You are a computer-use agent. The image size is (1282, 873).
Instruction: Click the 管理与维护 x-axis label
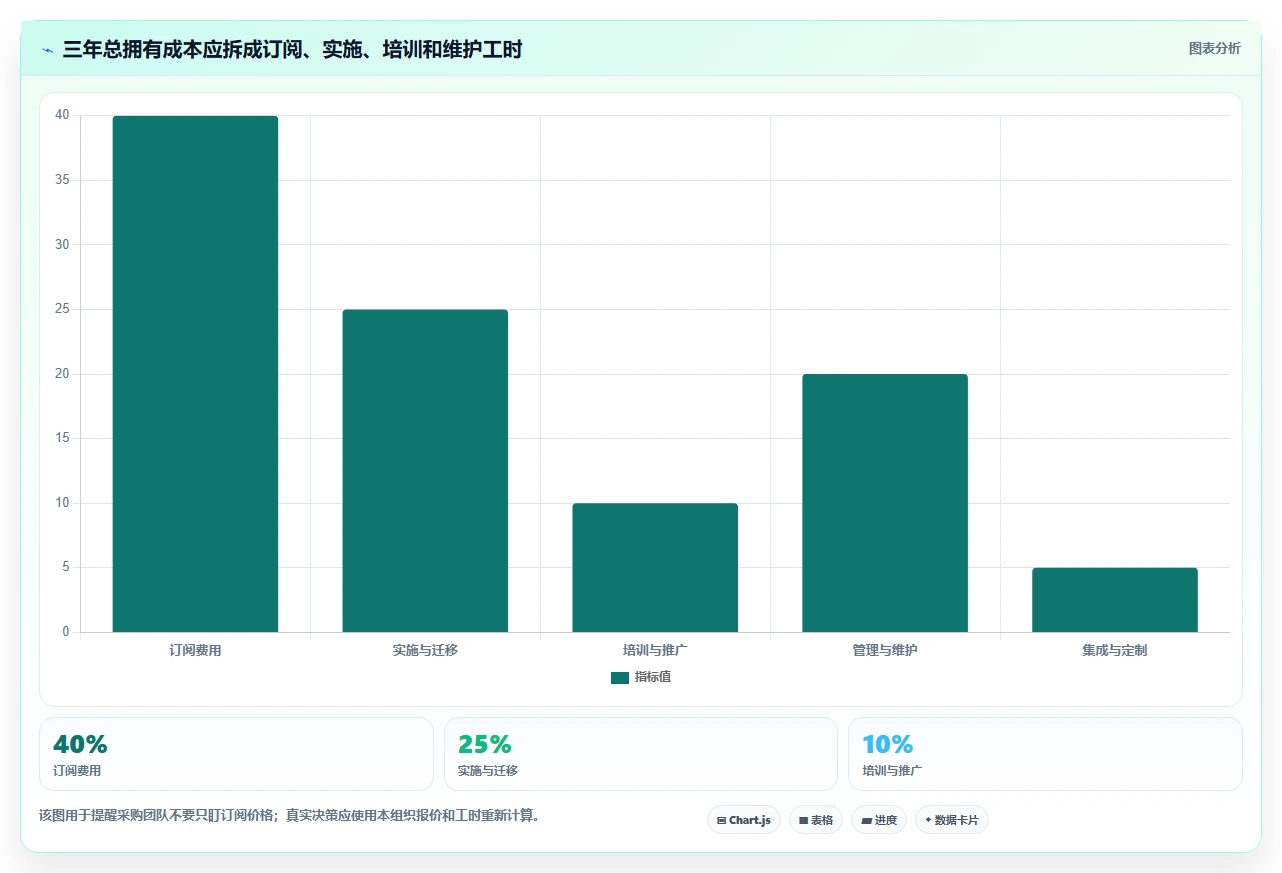(x=885, y=650)
